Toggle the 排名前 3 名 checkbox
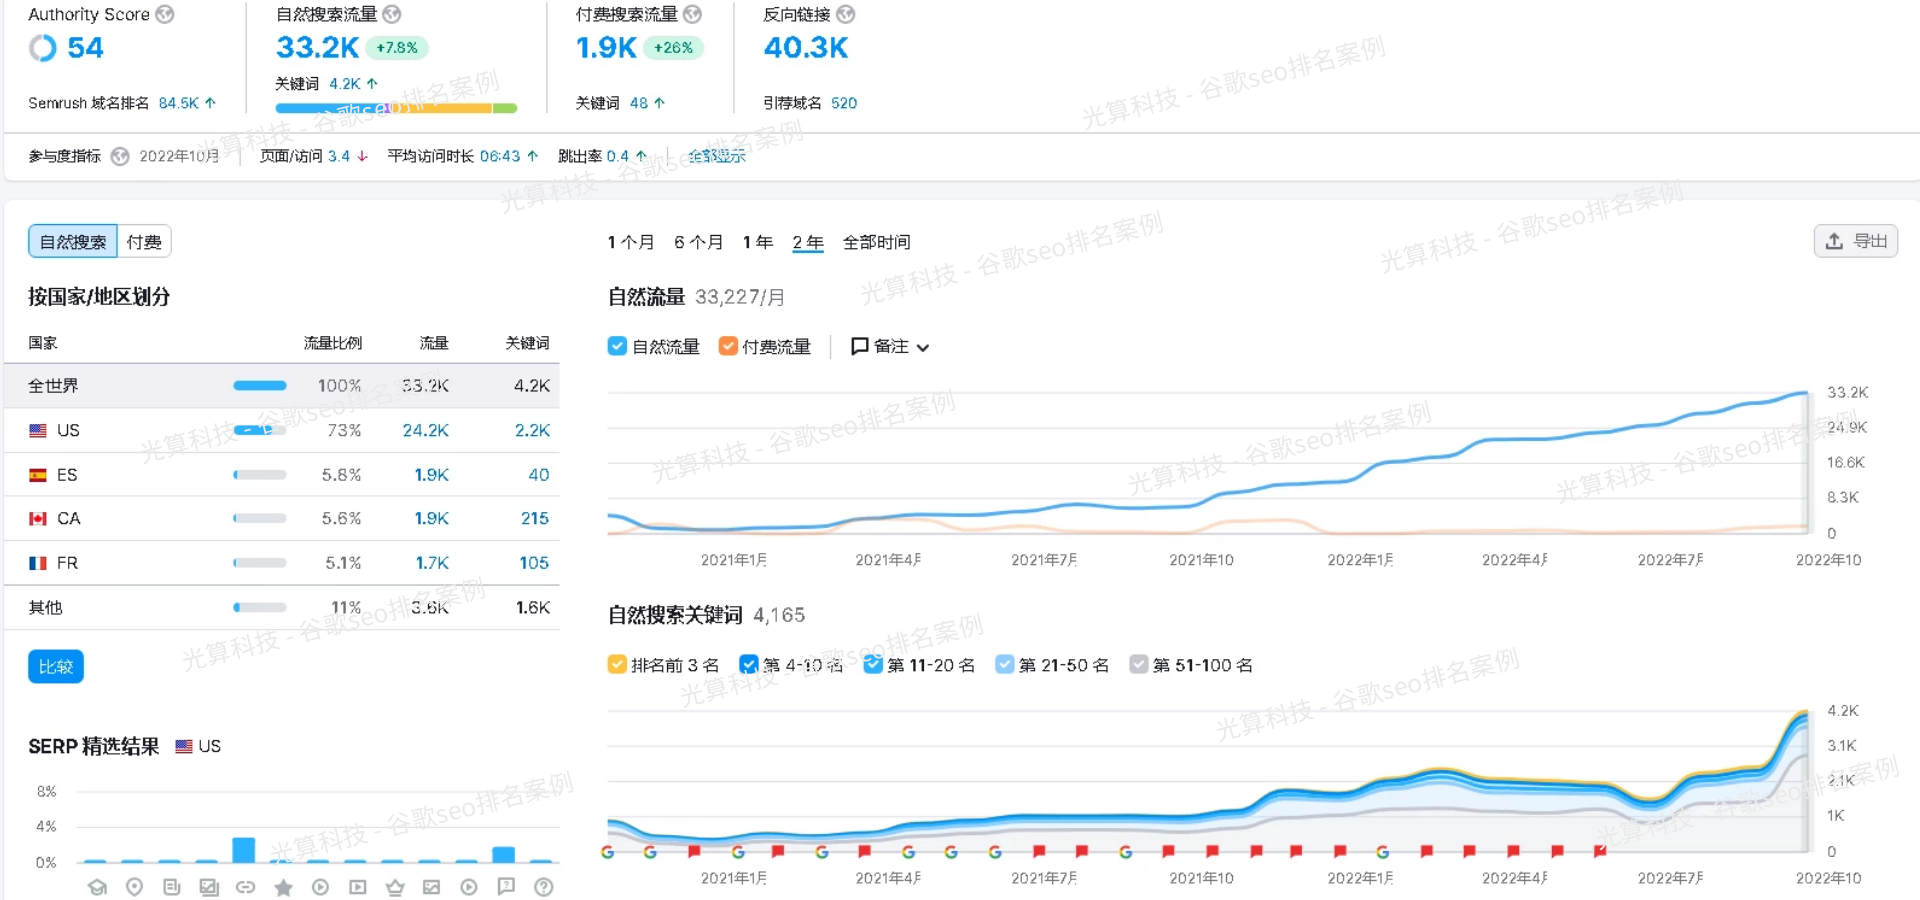Image resolution: width=1920 pixels, height=900 pixels. [617, 665]
